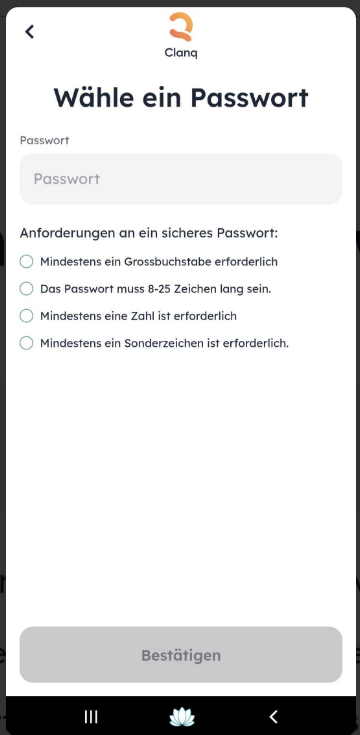
Task: Click the Clanq brand name text
Action: click(x=181, y=53)
